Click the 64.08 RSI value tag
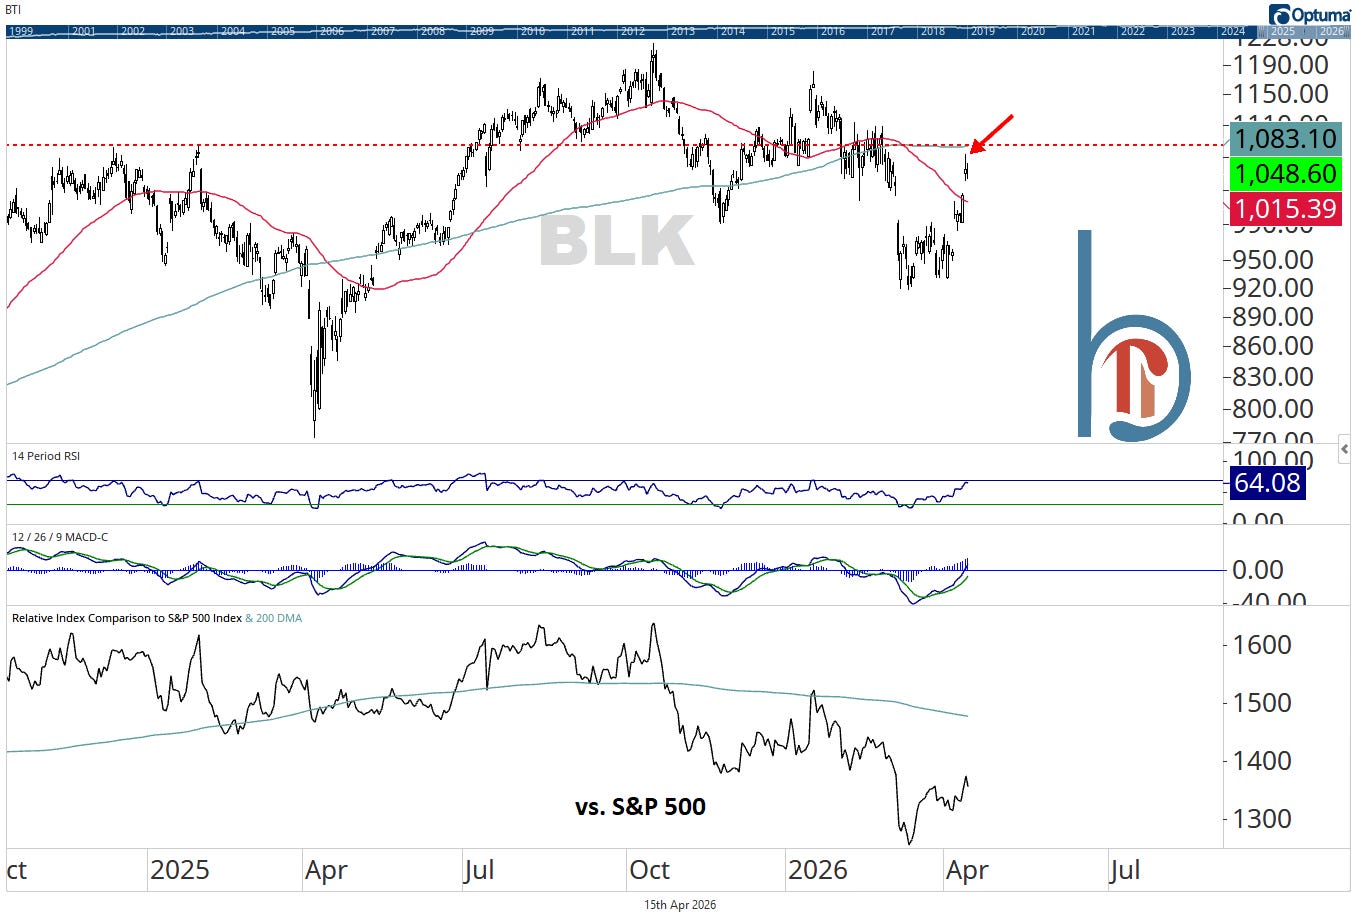Screen dimensions: 1357x924 pyautogui.click(x=1267, y=483)
